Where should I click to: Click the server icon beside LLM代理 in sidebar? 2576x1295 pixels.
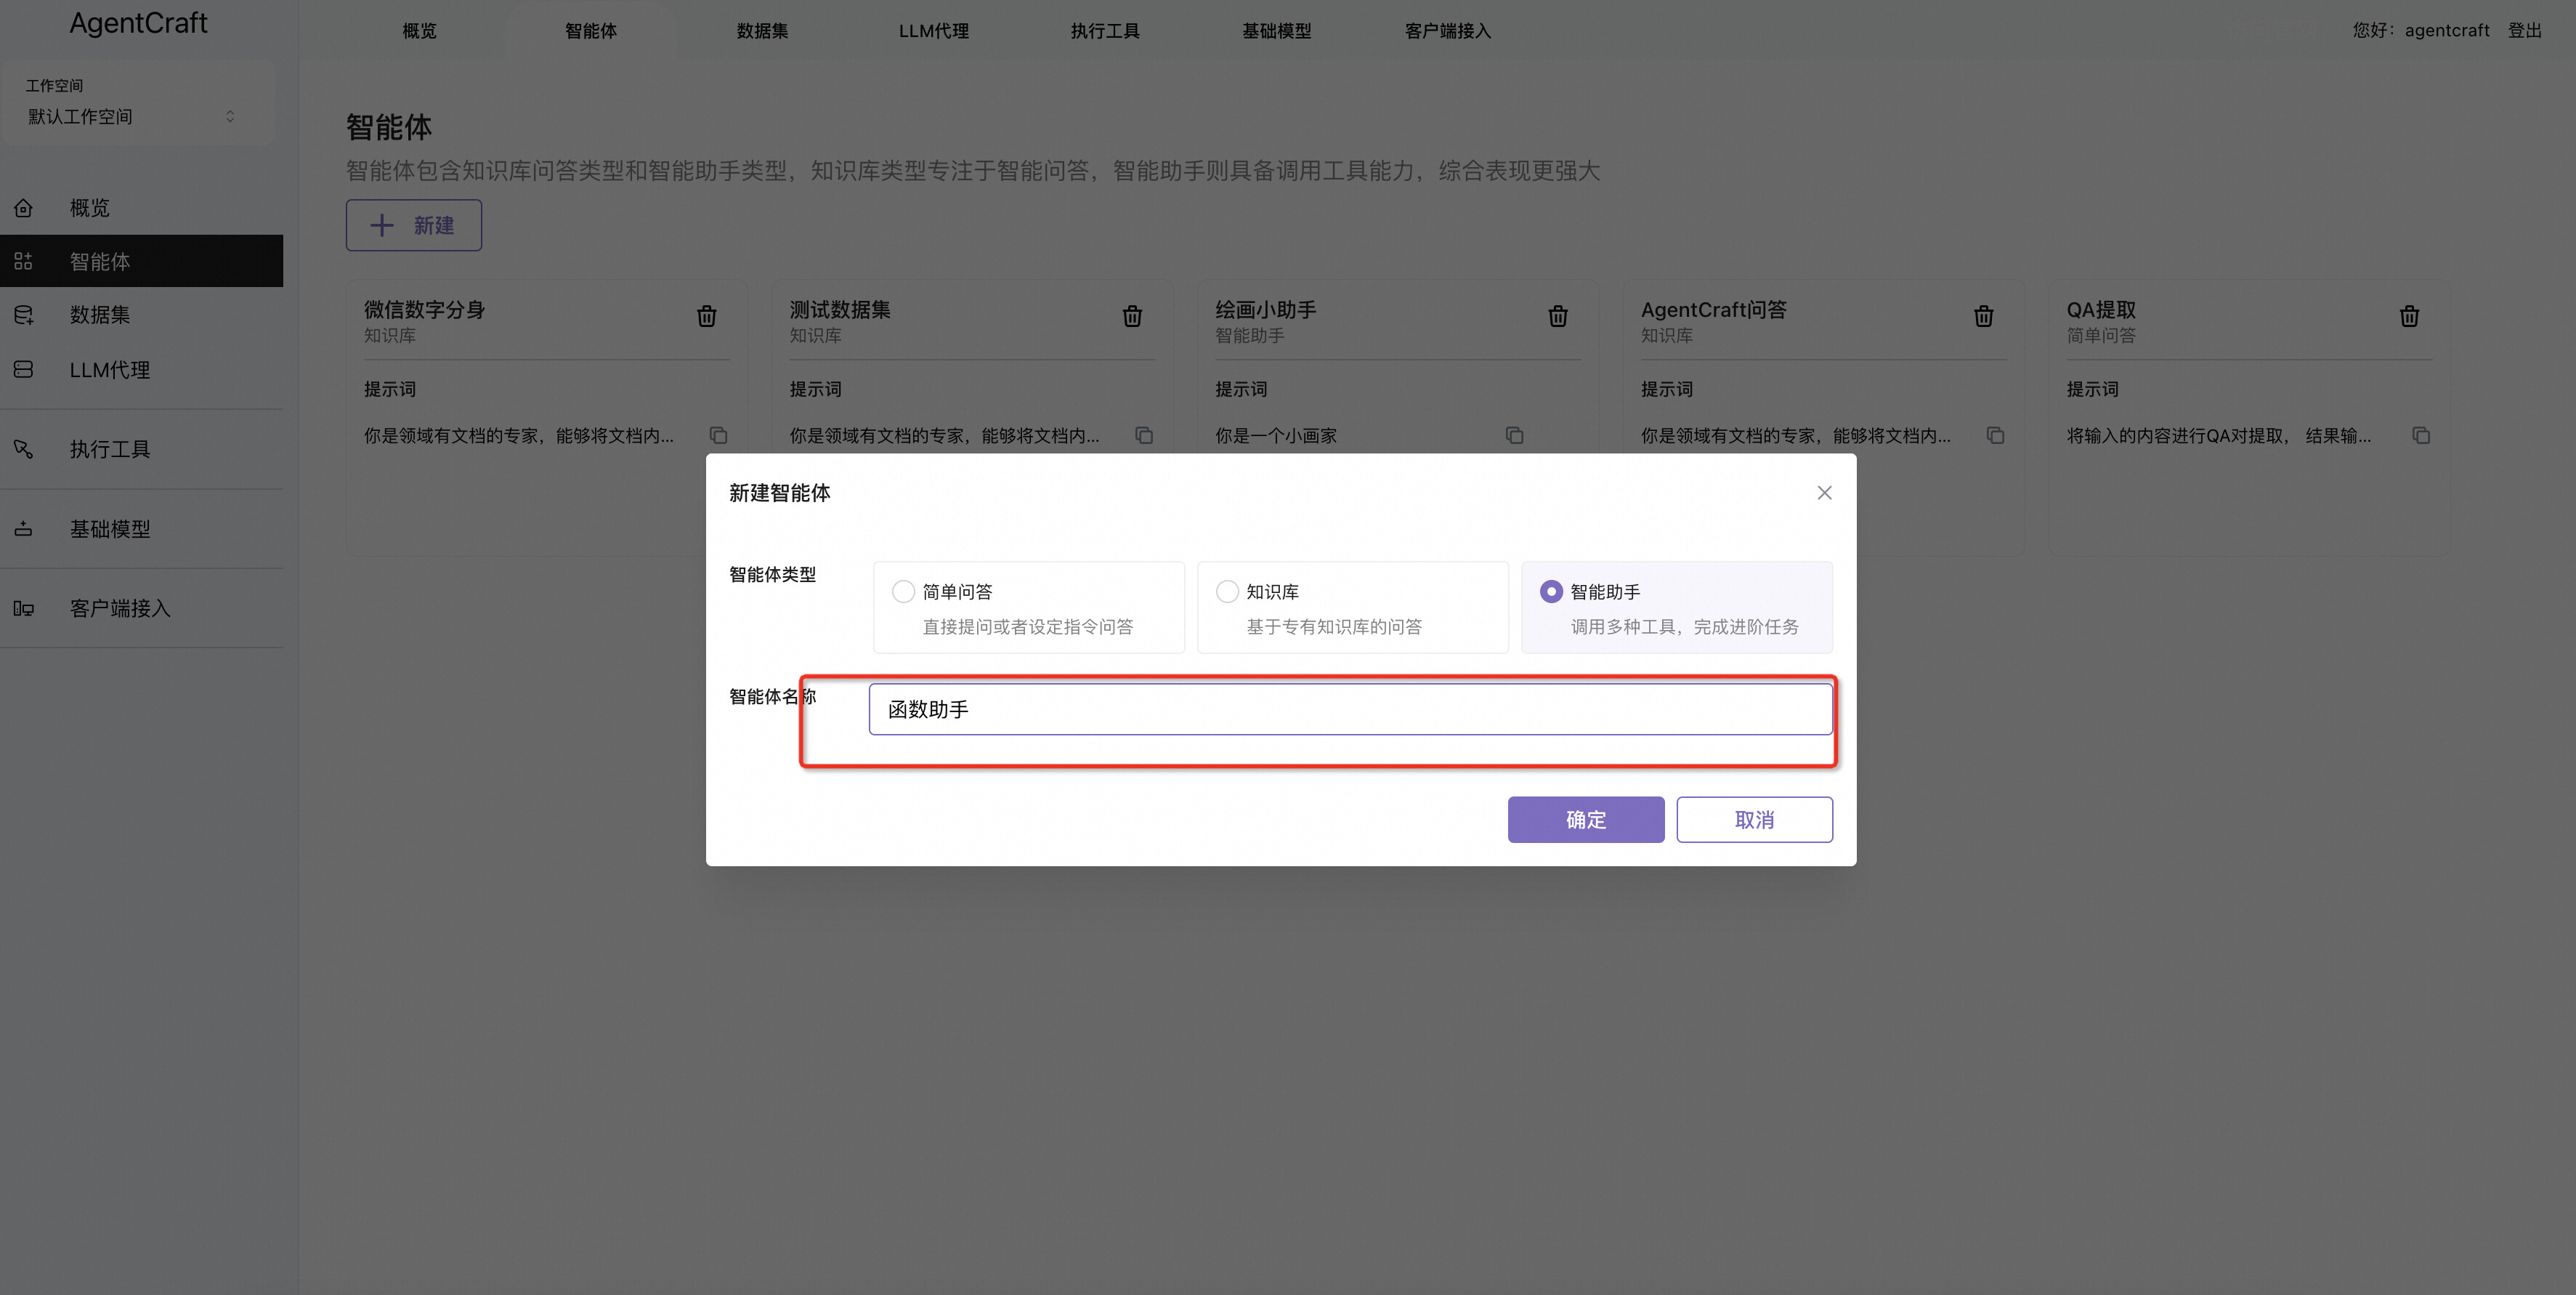(23, 369)
